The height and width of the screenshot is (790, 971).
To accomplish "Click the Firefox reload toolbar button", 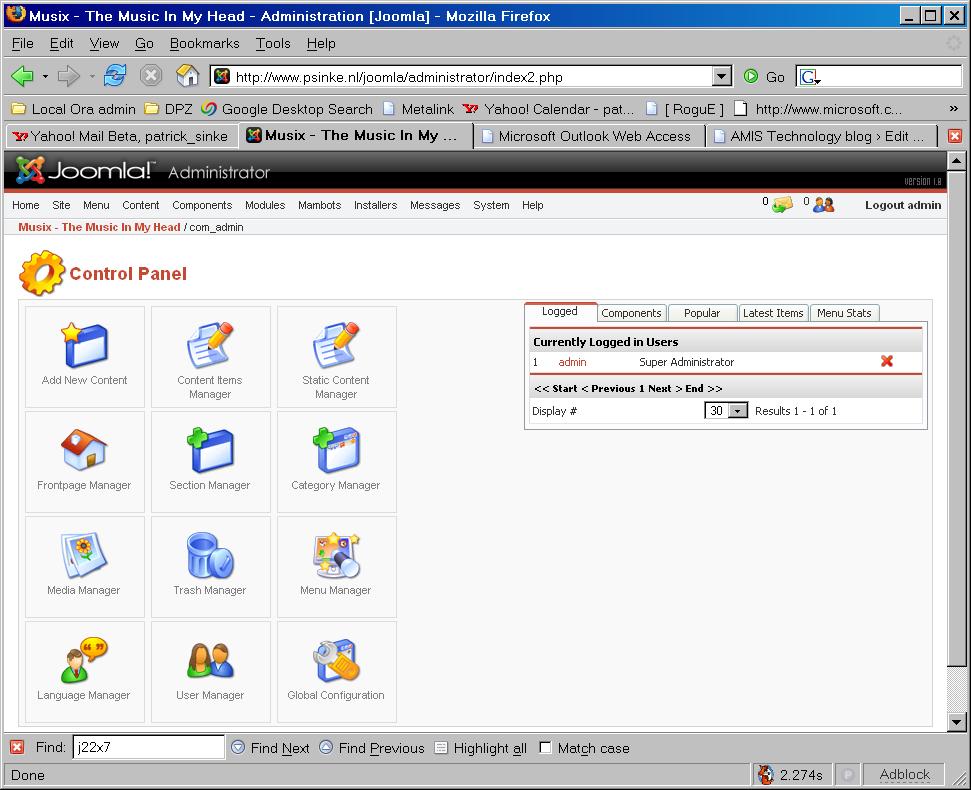I will coord(116,76).
